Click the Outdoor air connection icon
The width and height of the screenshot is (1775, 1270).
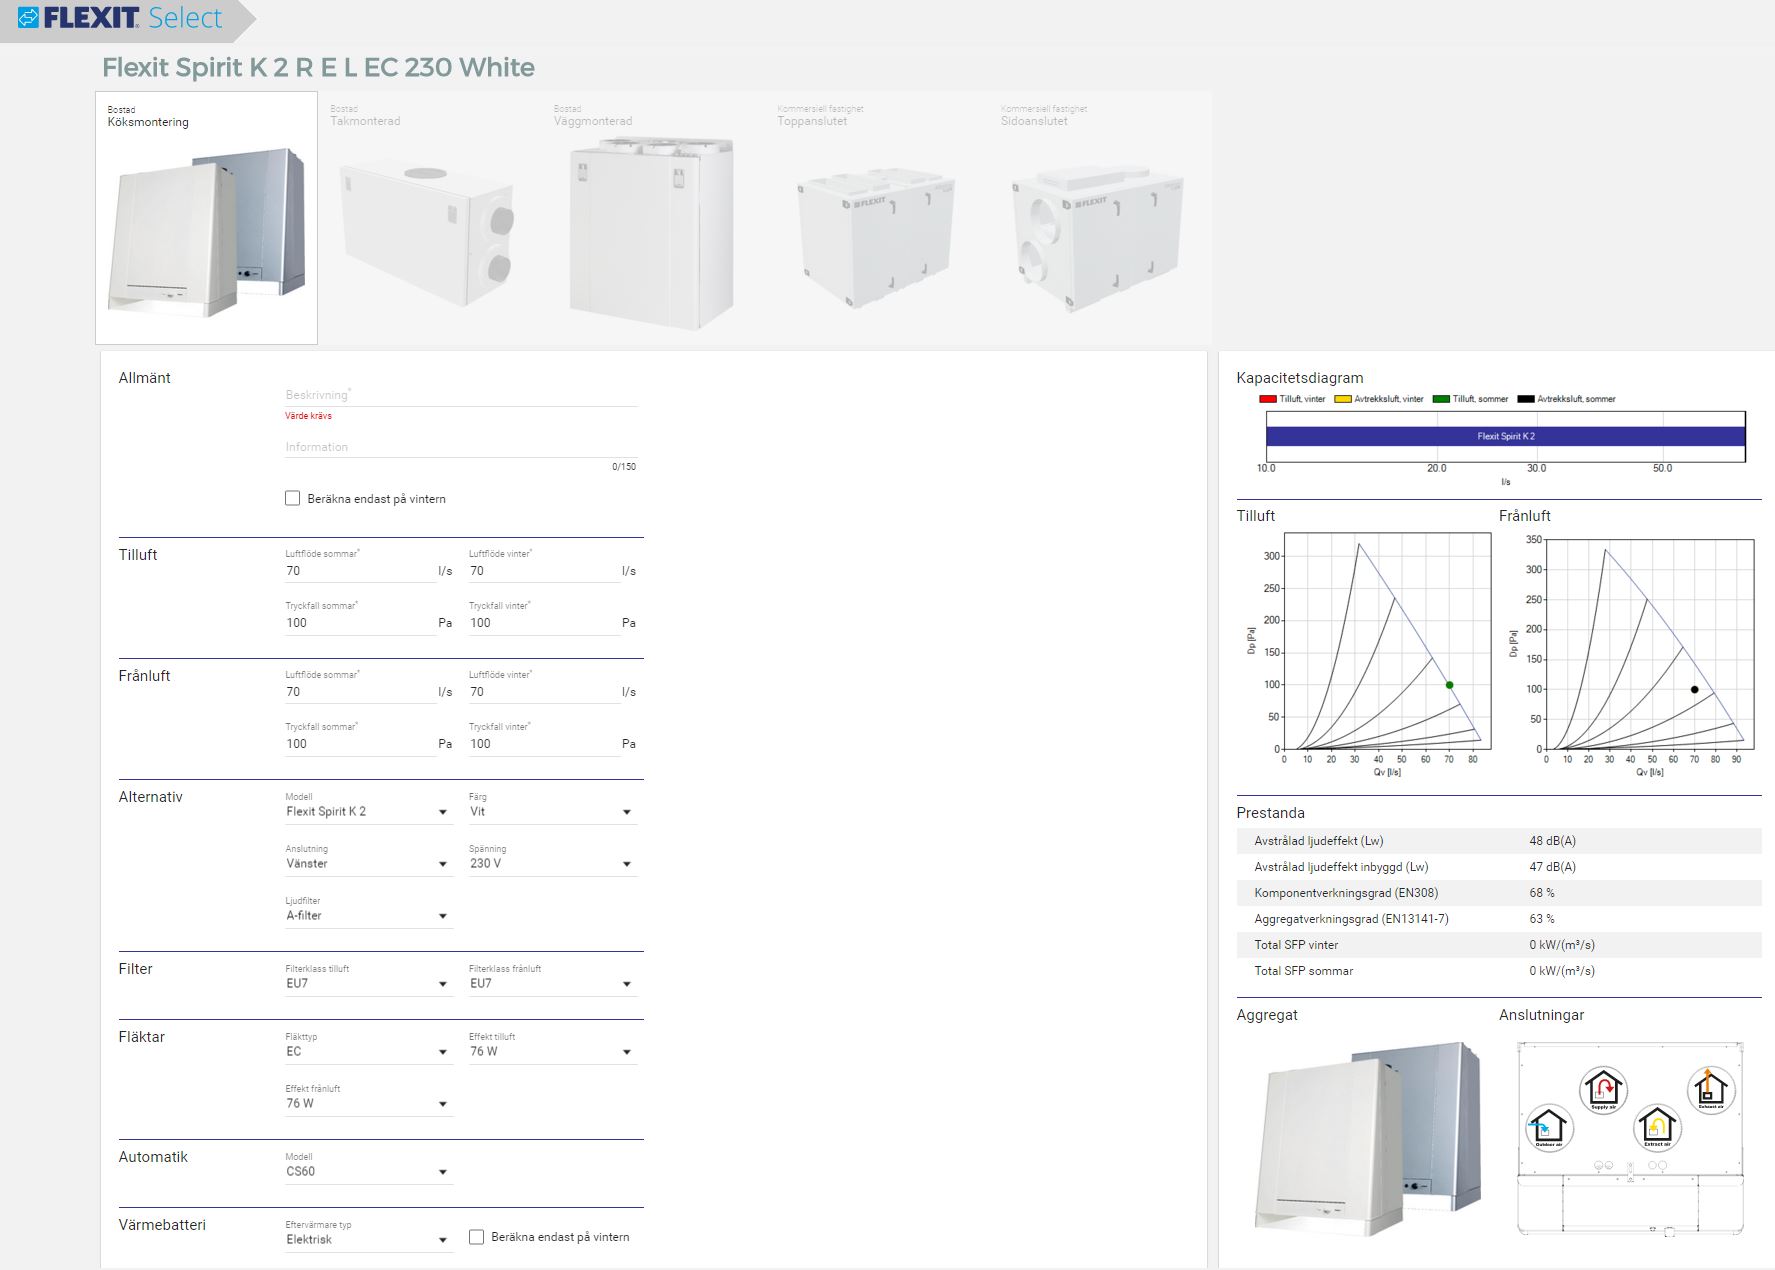click(1549, 1128)
